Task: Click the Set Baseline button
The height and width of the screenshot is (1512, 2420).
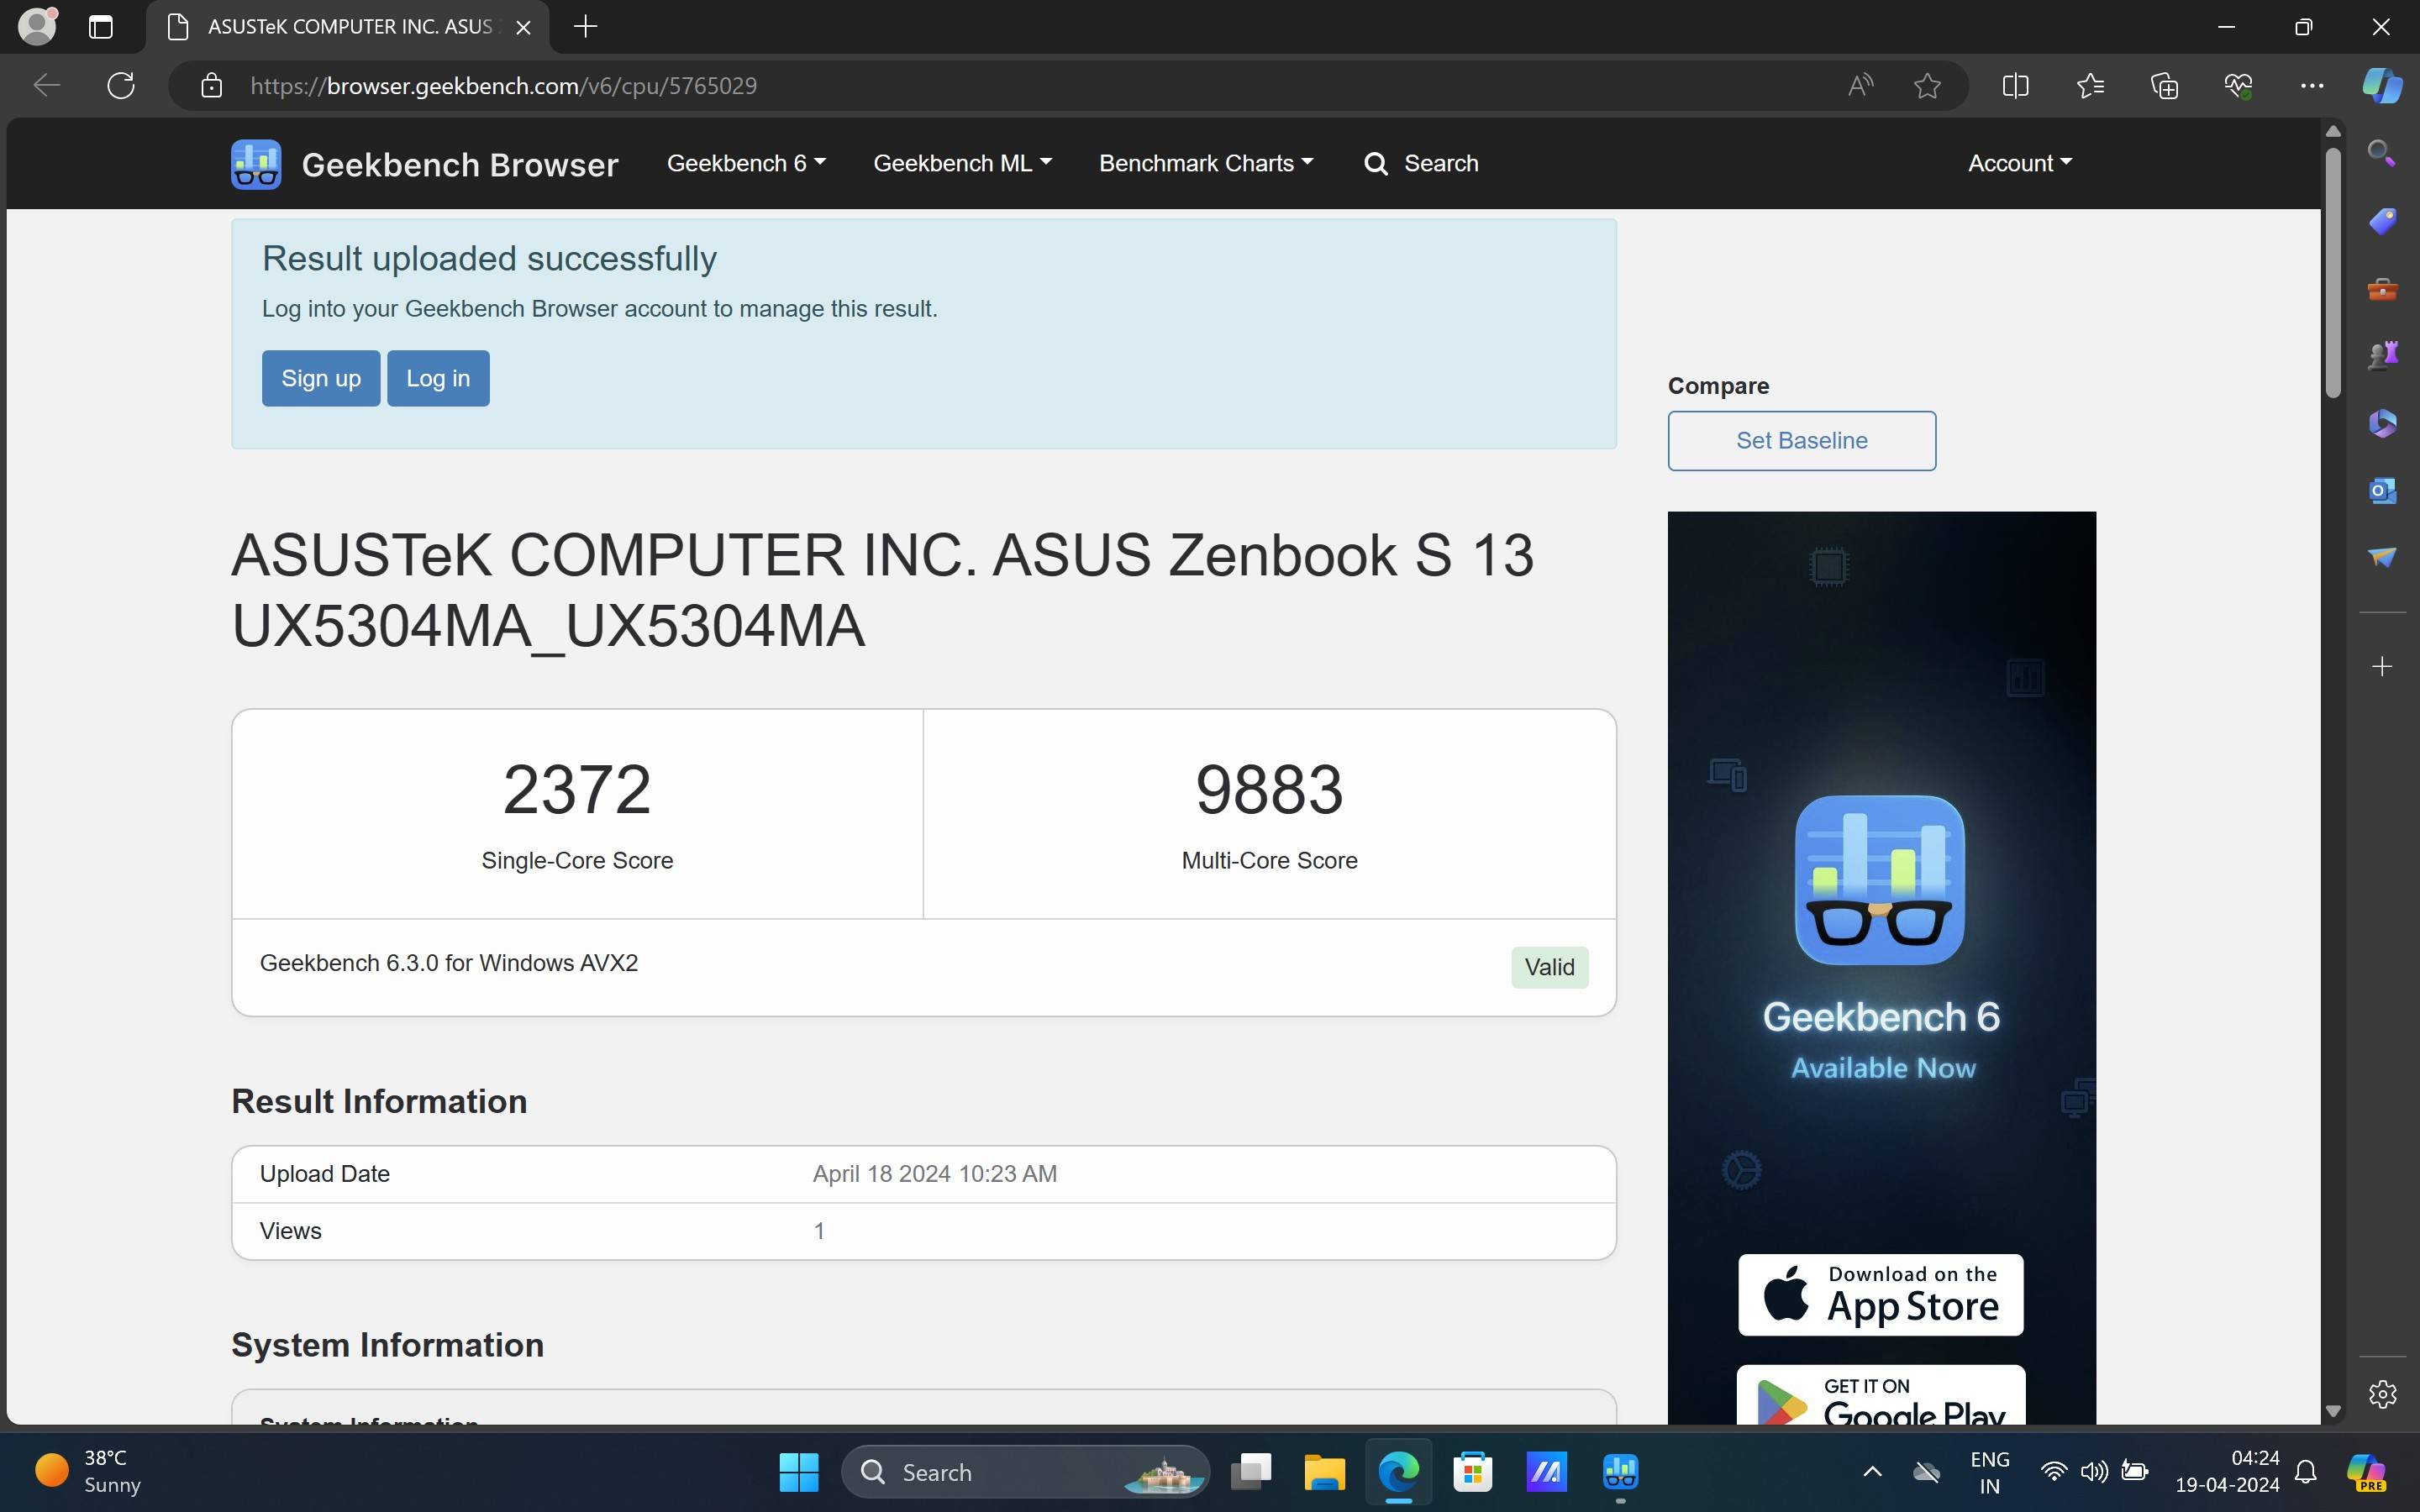Action: tap(1801, 441)
